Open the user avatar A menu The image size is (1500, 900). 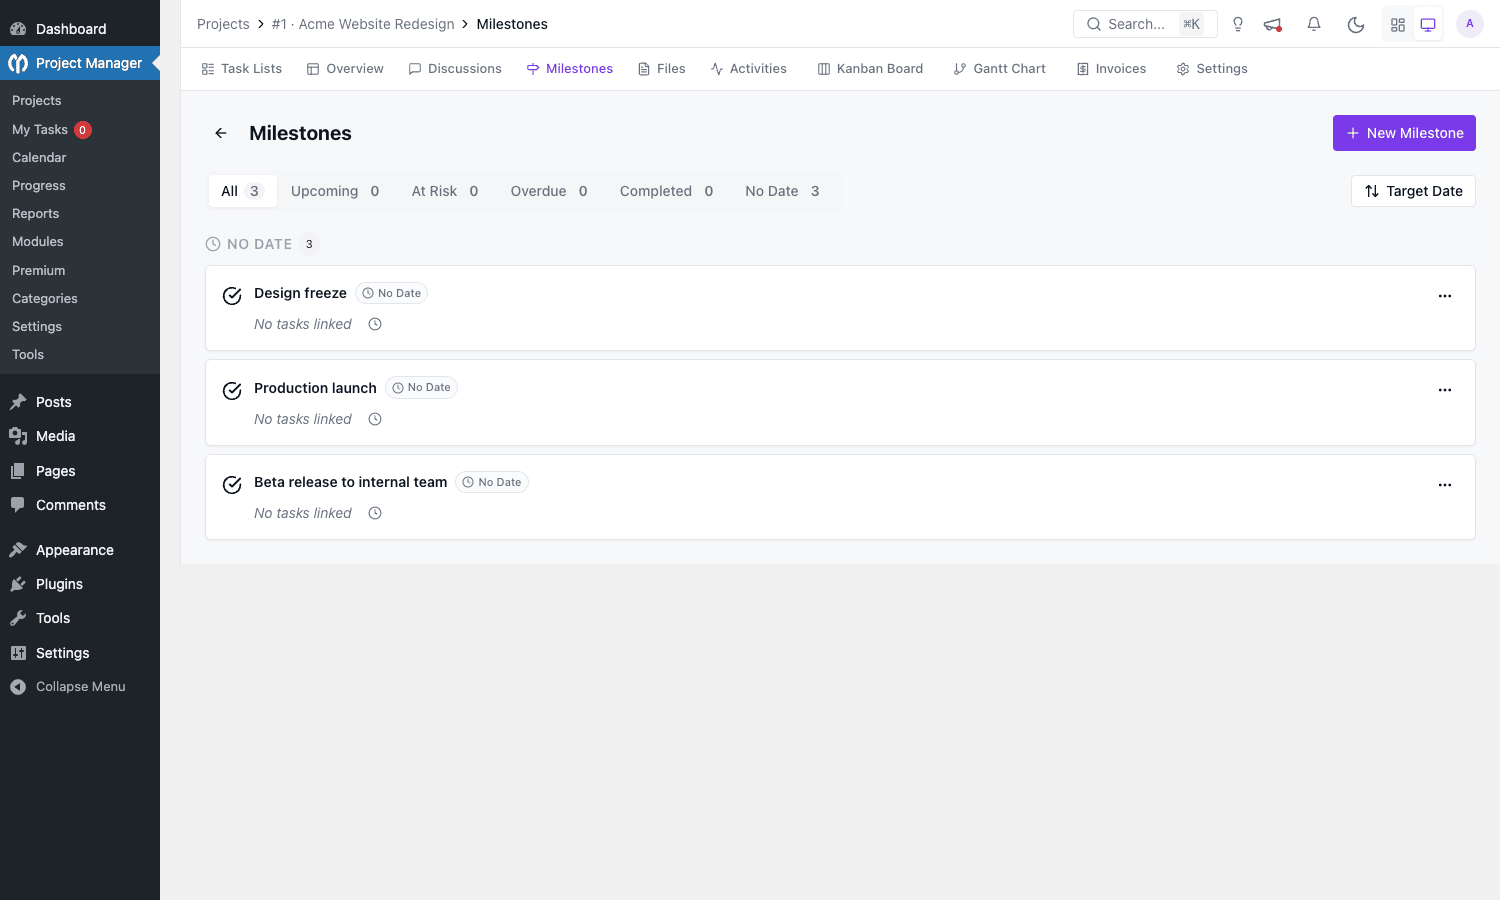click(x=1470, y=24)
